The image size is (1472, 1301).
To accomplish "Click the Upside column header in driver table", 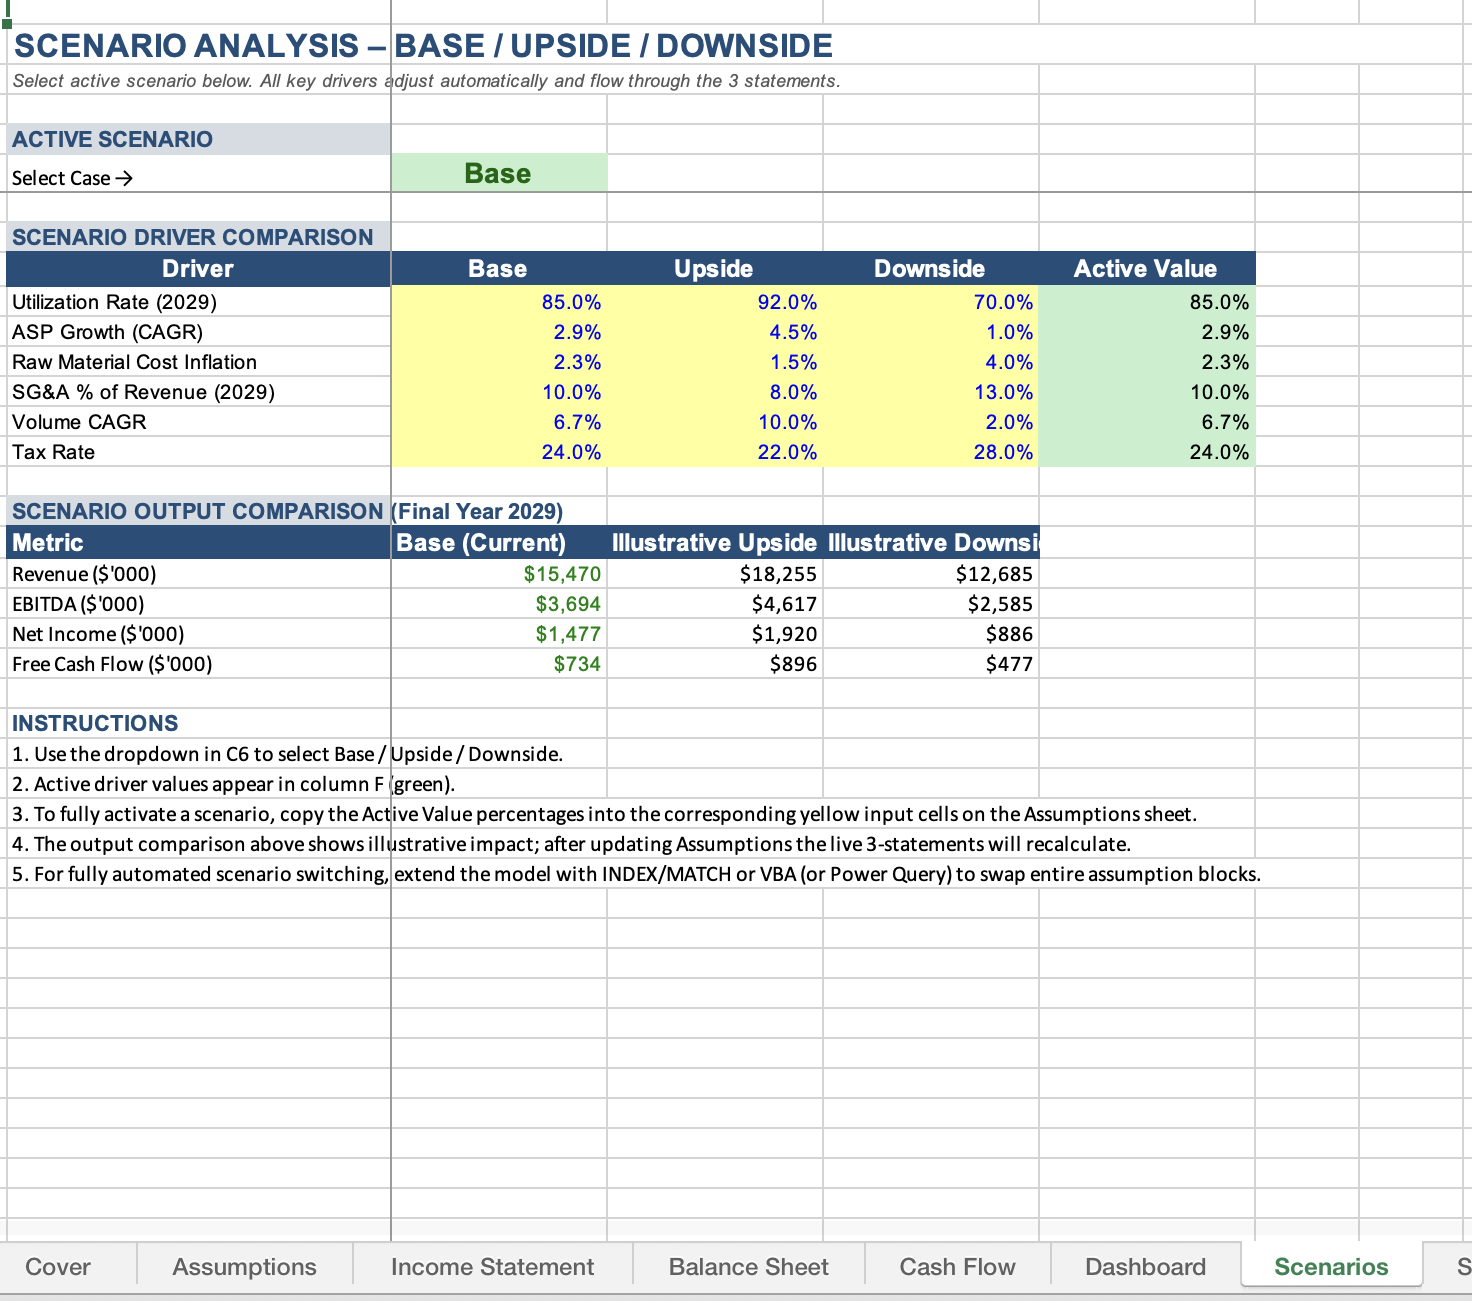I will [x=715, y=269].
